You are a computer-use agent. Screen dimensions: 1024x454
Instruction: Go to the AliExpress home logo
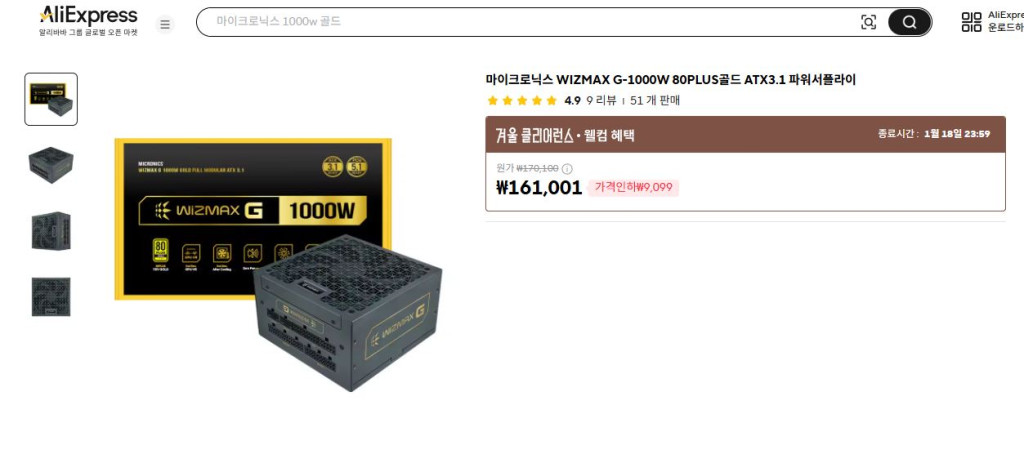88,21
